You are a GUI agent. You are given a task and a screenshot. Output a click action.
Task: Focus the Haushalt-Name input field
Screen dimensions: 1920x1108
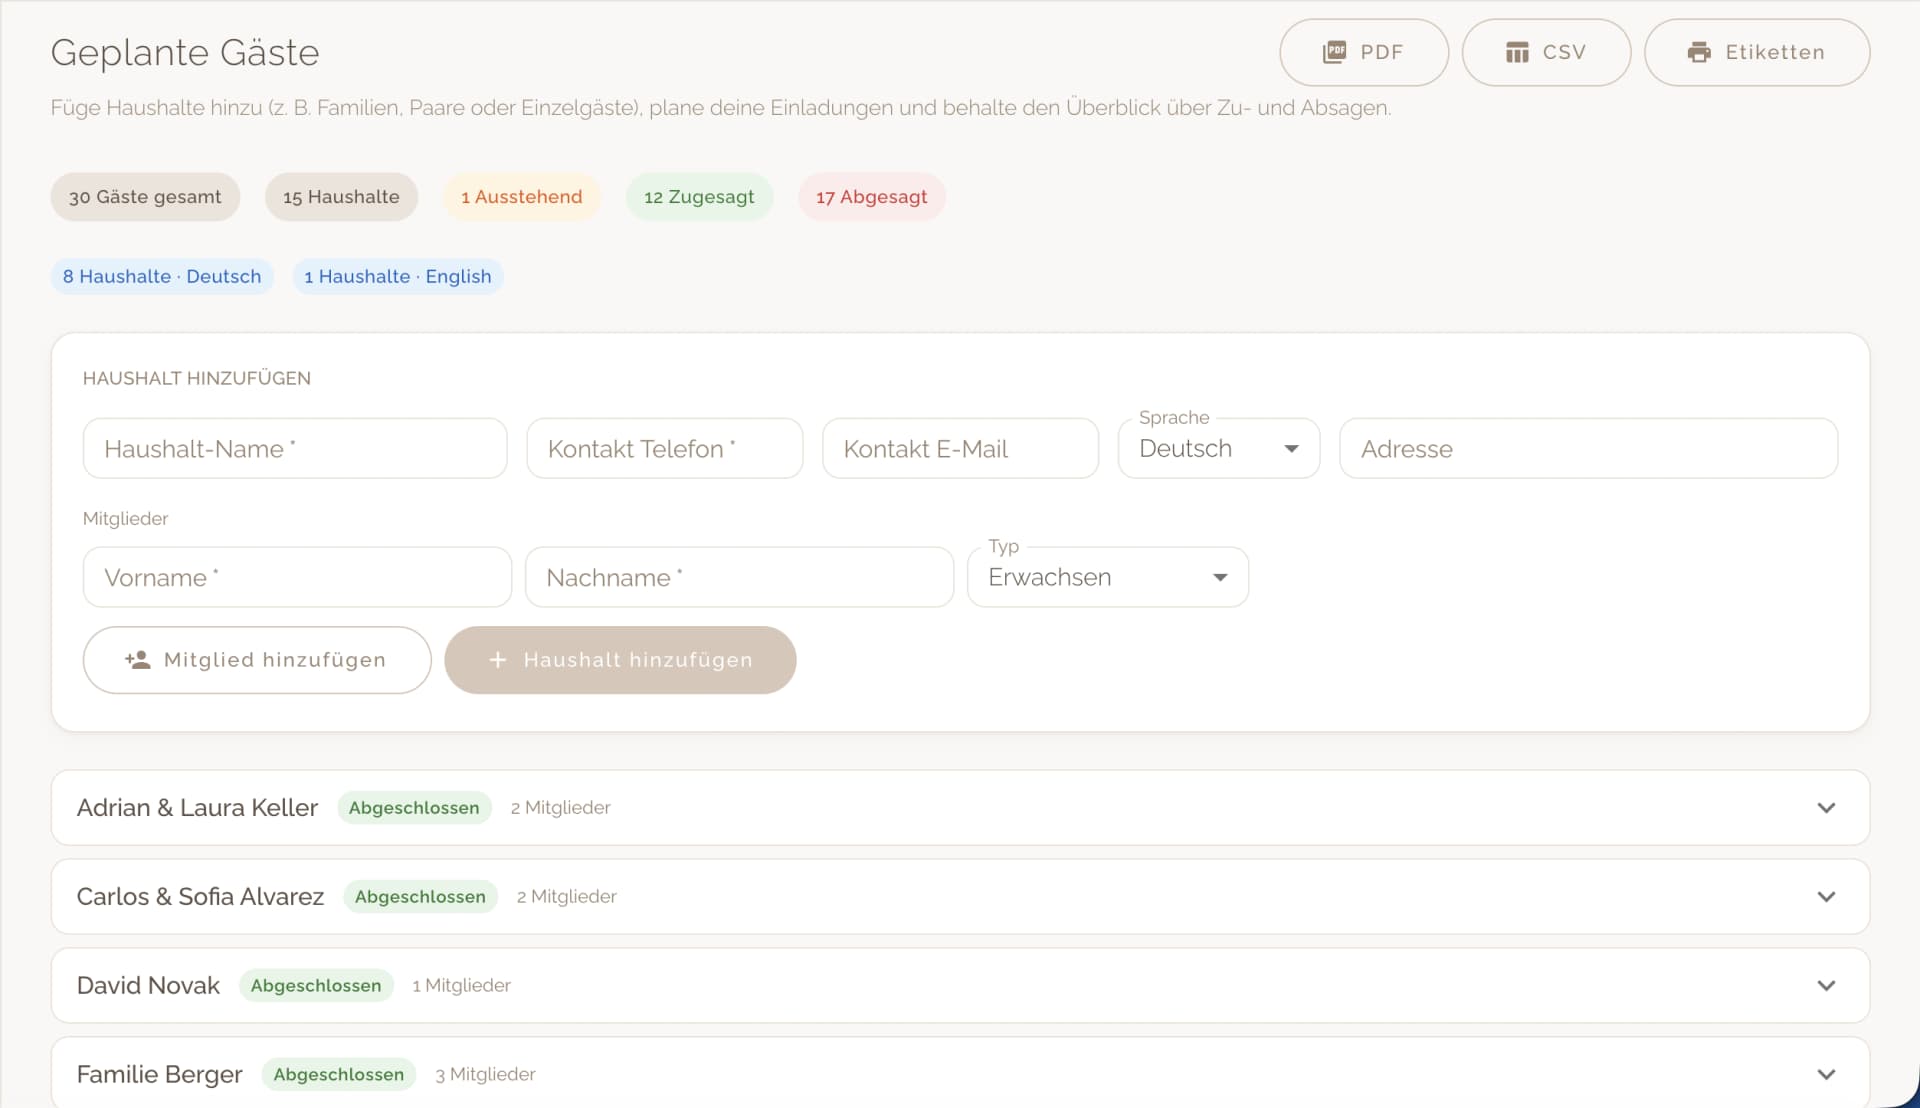(x=295, y=449)
